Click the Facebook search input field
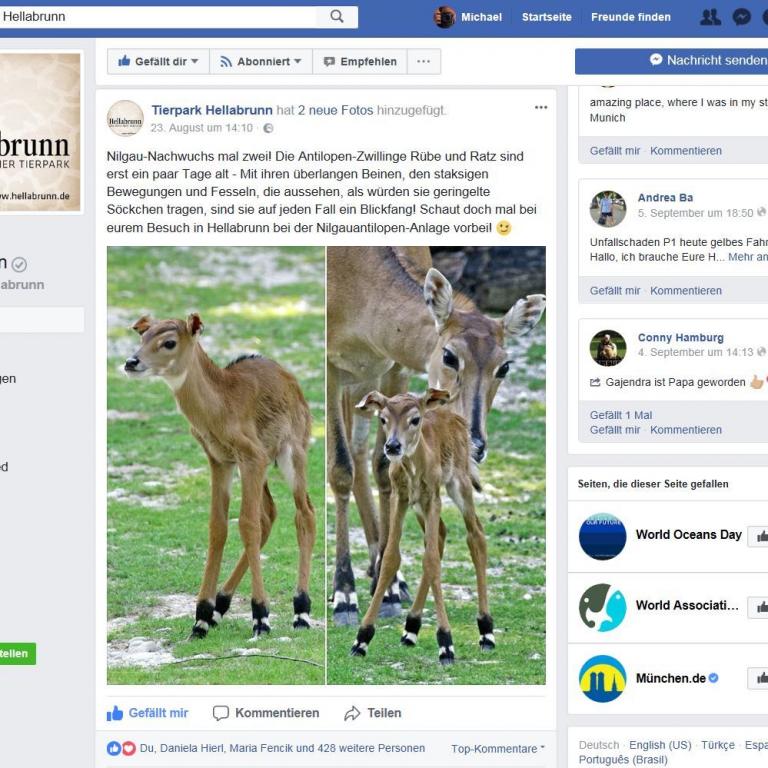The height and width of the screenshot is (768, 768). pos(160,16)
